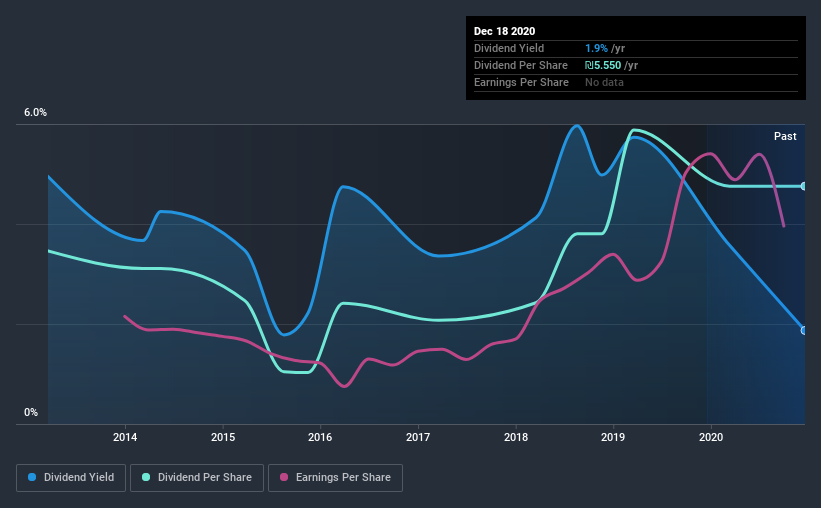
Task: Click the 0% y-axis label
Action: [31, 413]
